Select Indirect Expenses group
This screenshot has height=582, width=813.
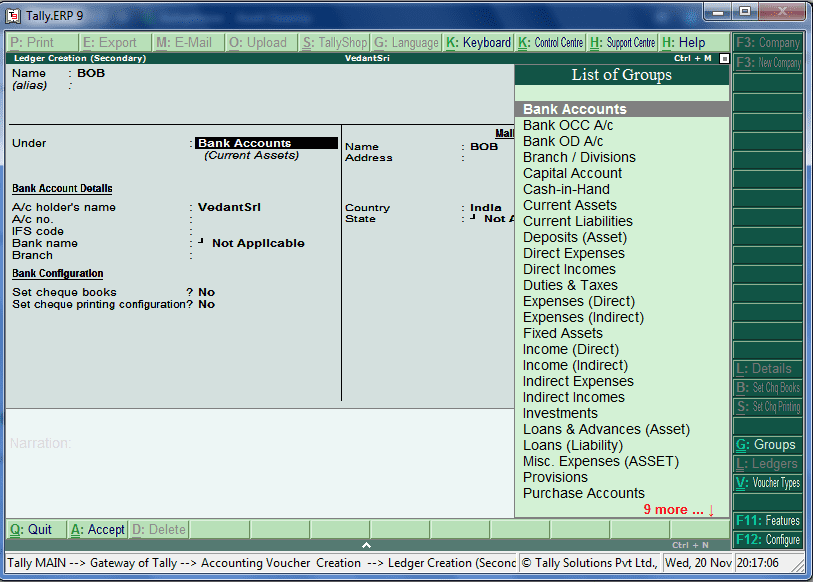(622, 381)
